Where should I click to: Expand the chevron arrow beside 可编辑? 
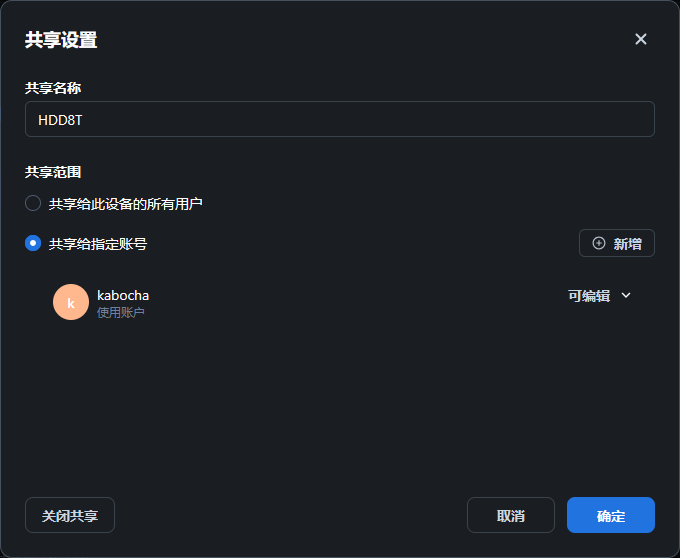627,295
